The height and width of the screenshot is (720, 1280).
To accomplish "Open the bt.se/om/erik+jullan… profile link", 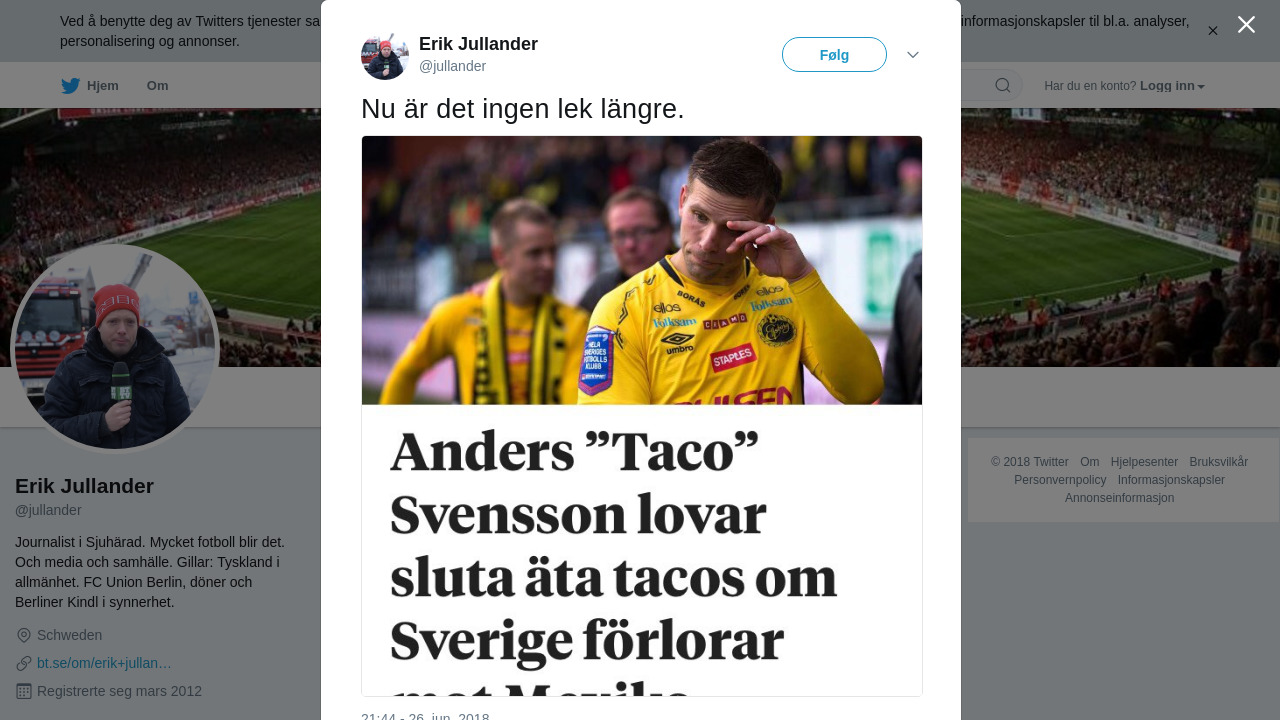I will [x=104, y=663].
